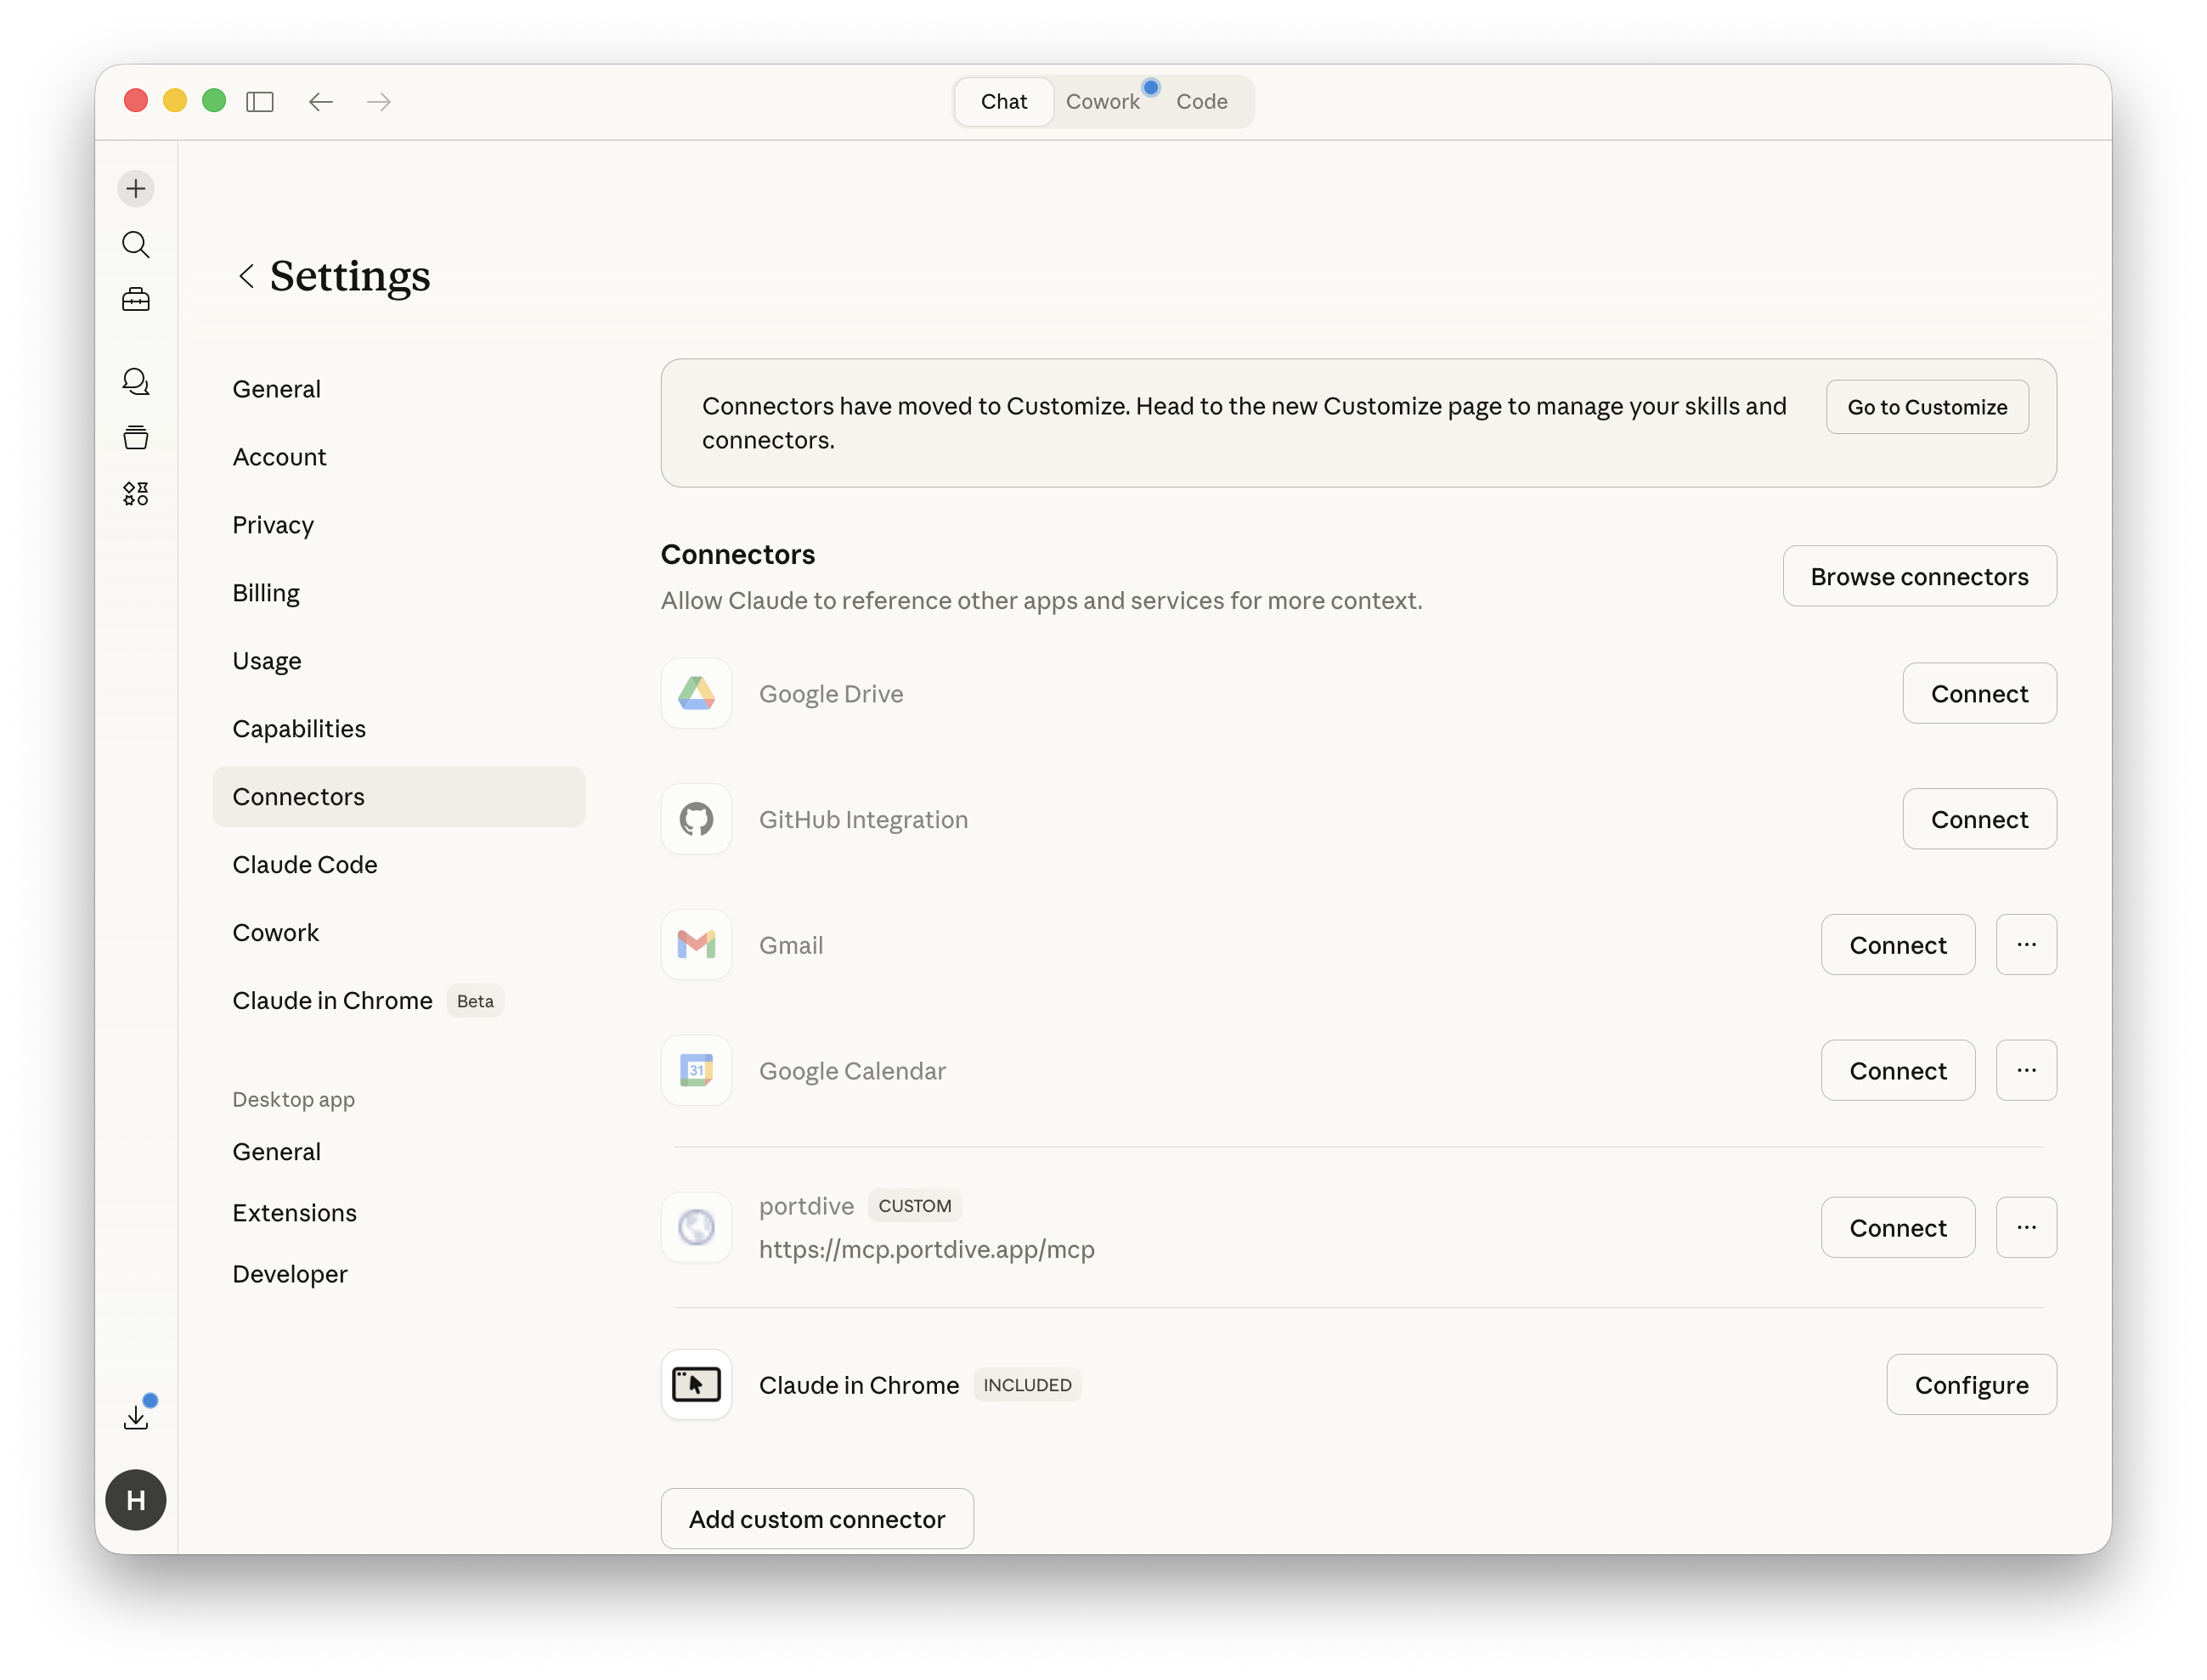This screenshot has width=2207, height=1680.
Task: Connect Google Calendar
Action: (x=1897, y=1070)
